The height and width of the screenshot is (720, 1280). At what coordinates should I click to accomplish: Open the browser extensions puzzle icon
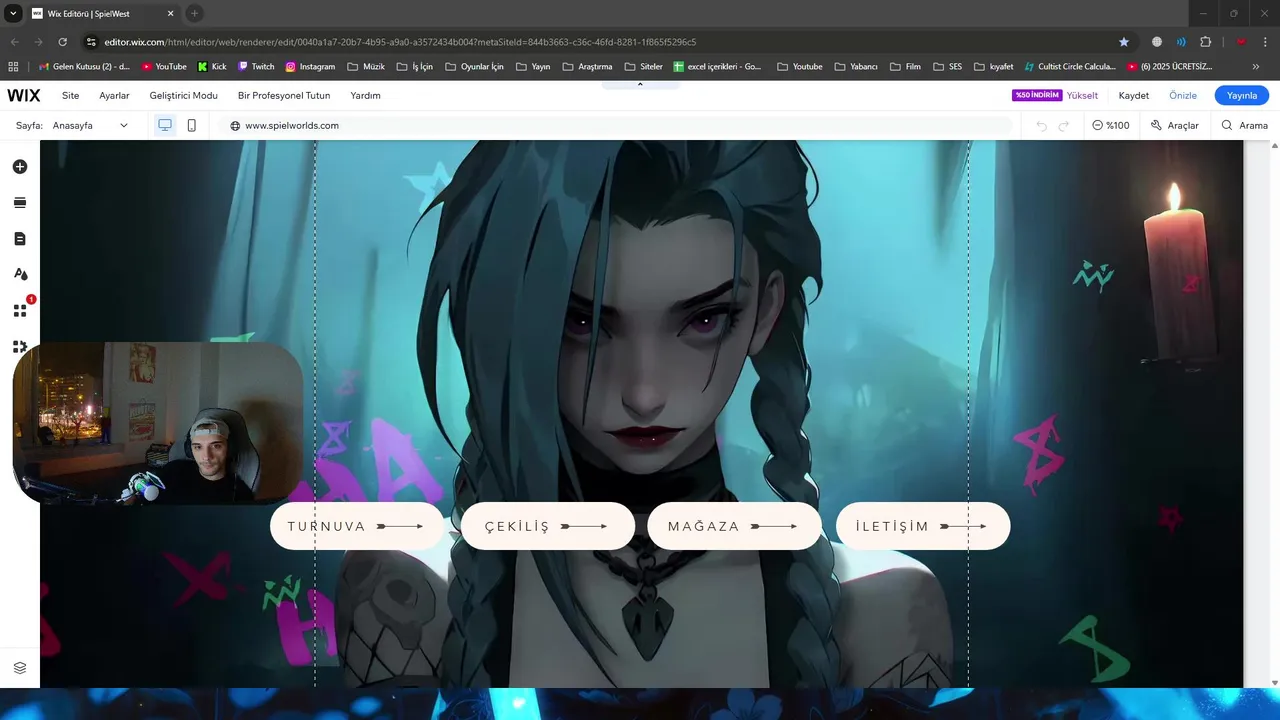pos(1205,42)
